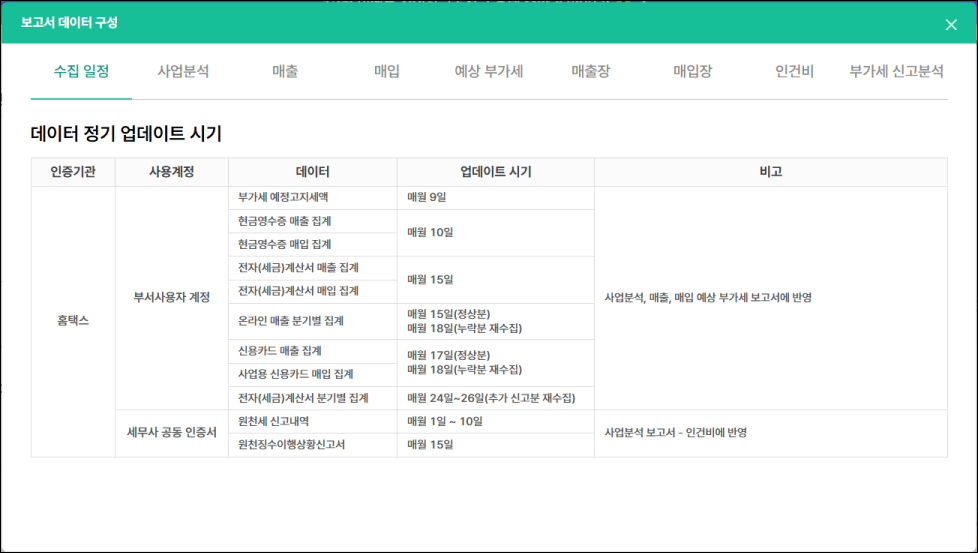Image resolution: width=978 pixels, height=553 pixels.
Task: Select the 세무사 공동 인증서 cell
Action: point(171,433)
